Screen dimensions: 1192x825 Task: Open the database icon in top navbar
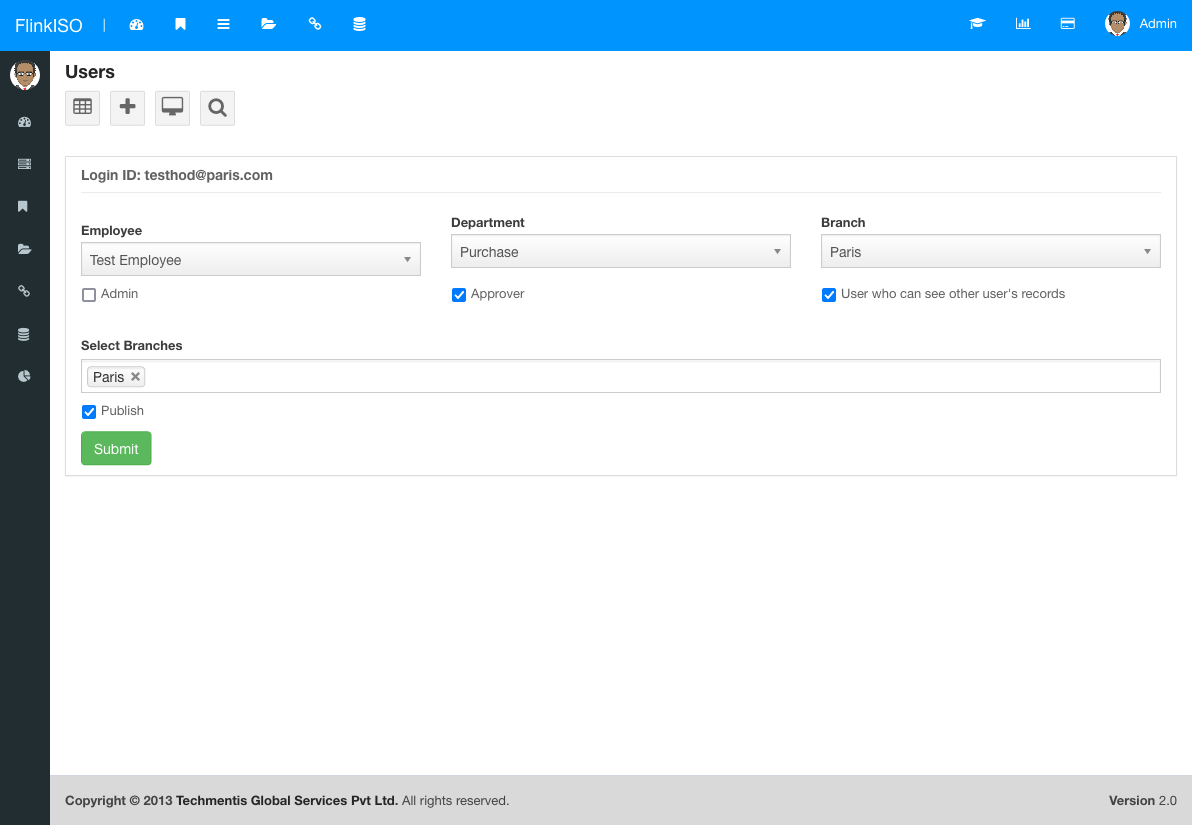[360, 24]
